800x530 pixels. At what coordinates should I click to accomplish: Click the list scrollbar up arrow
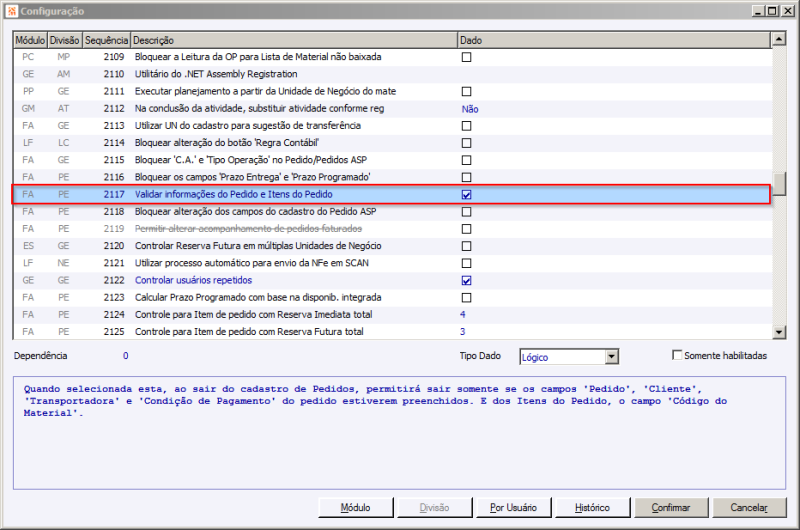(x=779, y=39)
